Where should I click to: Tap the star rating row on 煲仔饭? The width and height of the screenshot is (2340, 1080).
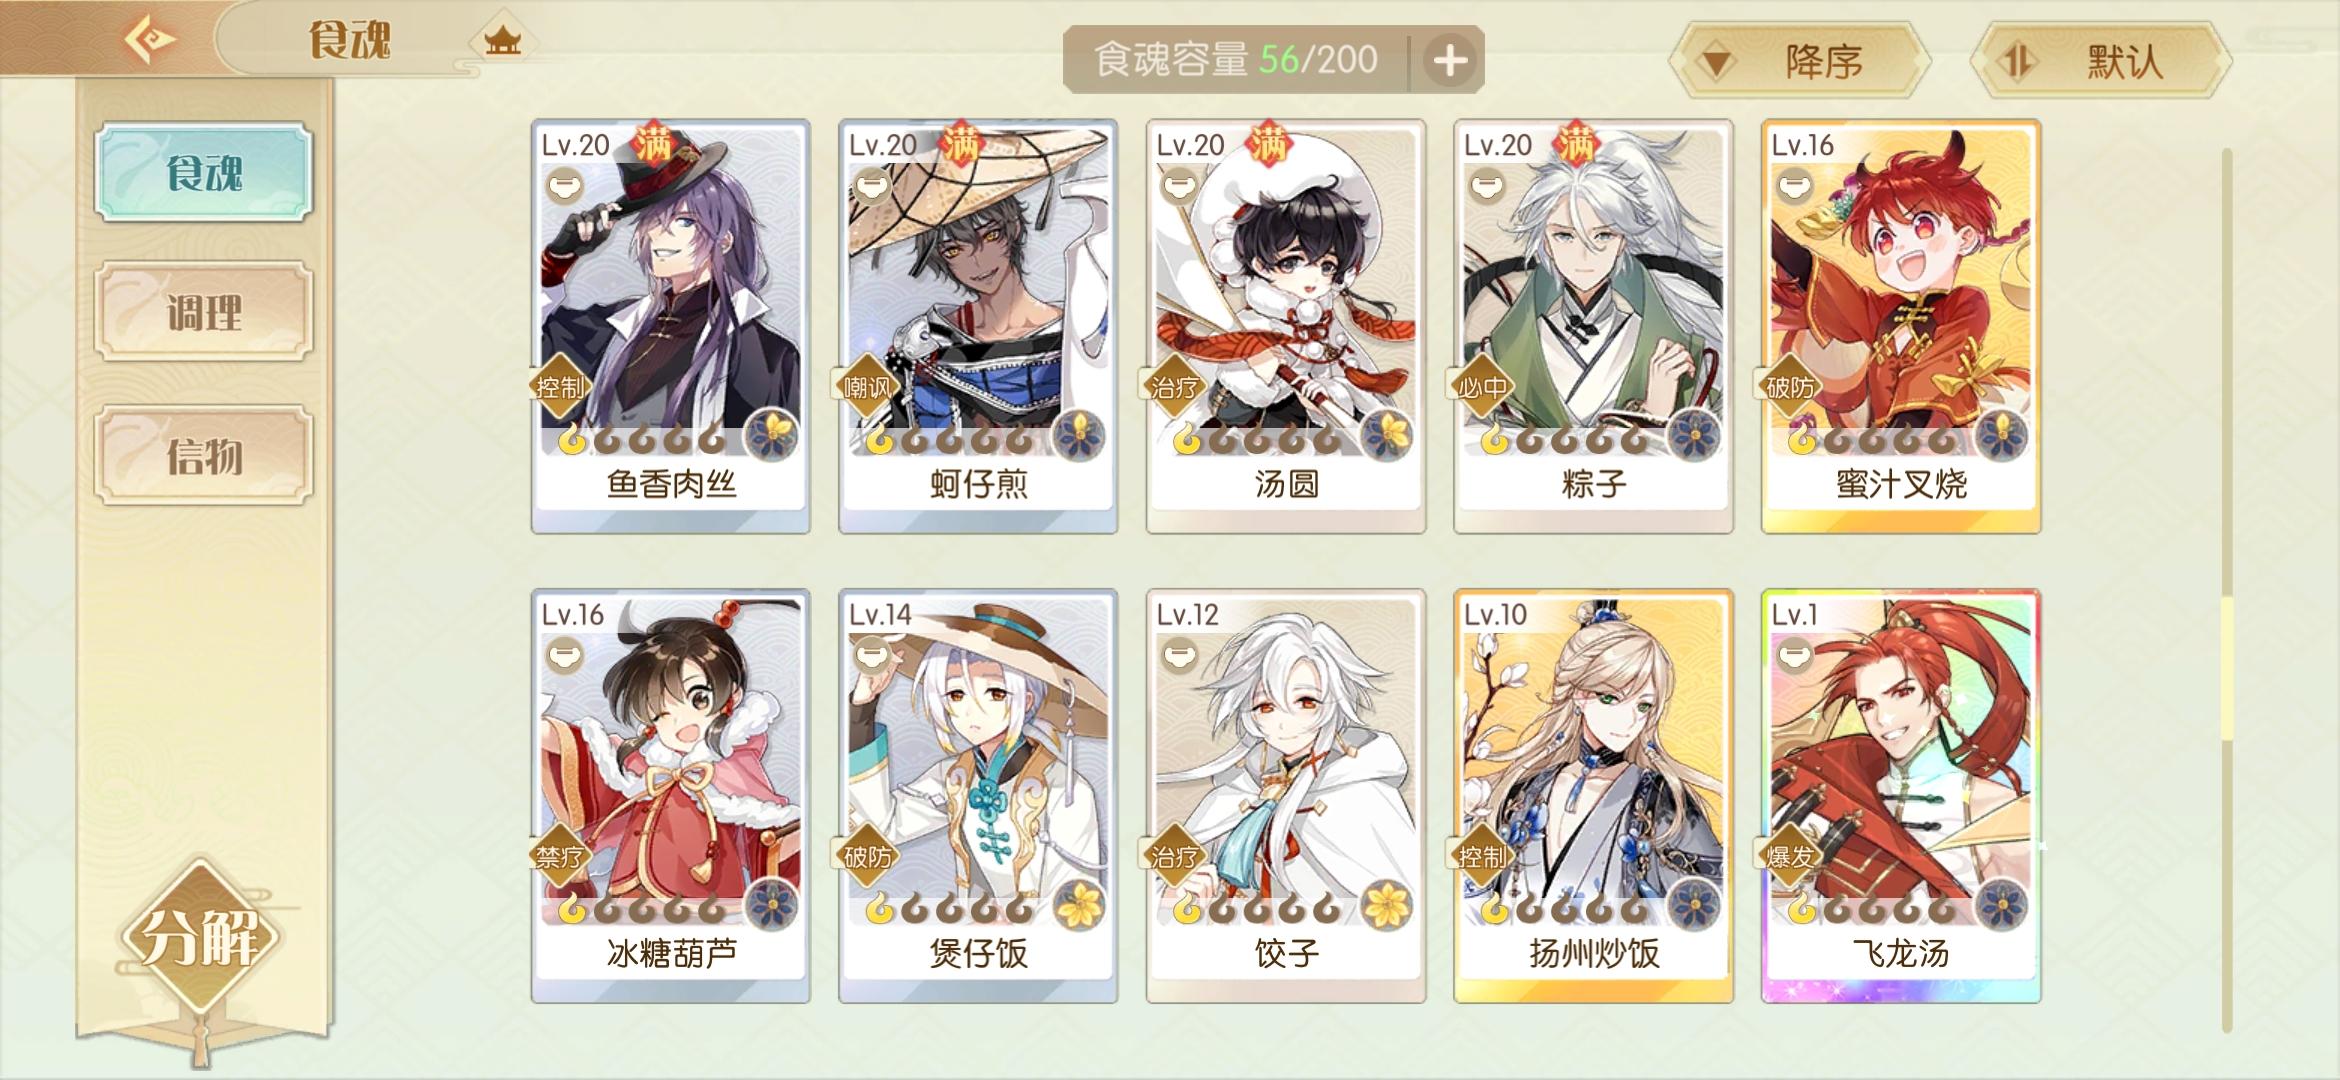948,910
